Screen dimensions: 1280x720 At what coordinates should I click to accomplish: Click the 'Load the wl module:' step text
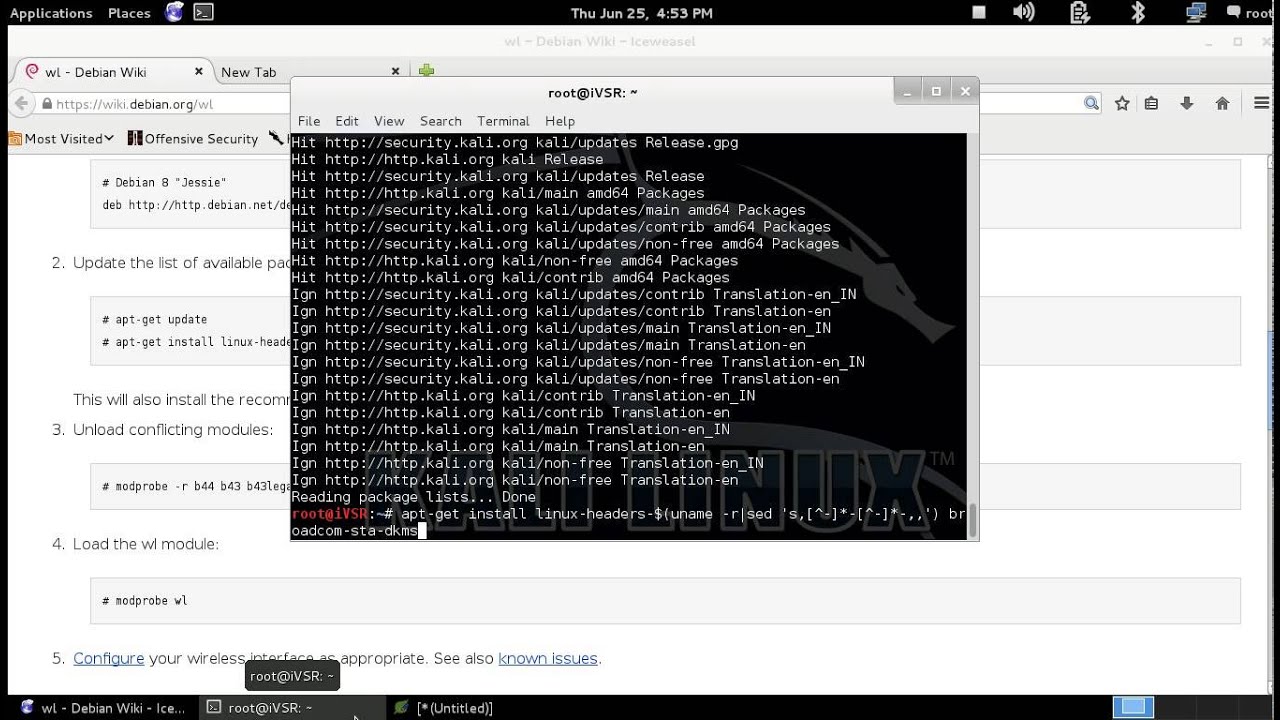146,544
